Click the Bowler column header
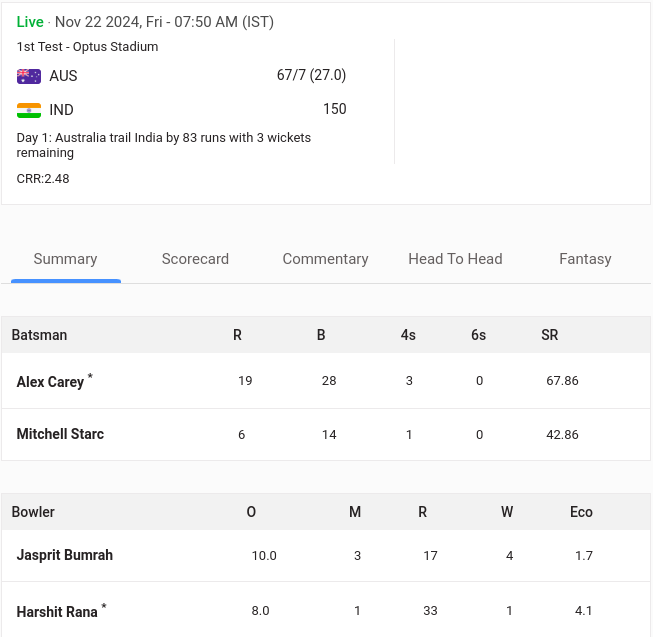653x637 pixels. [x=33, y=512]
